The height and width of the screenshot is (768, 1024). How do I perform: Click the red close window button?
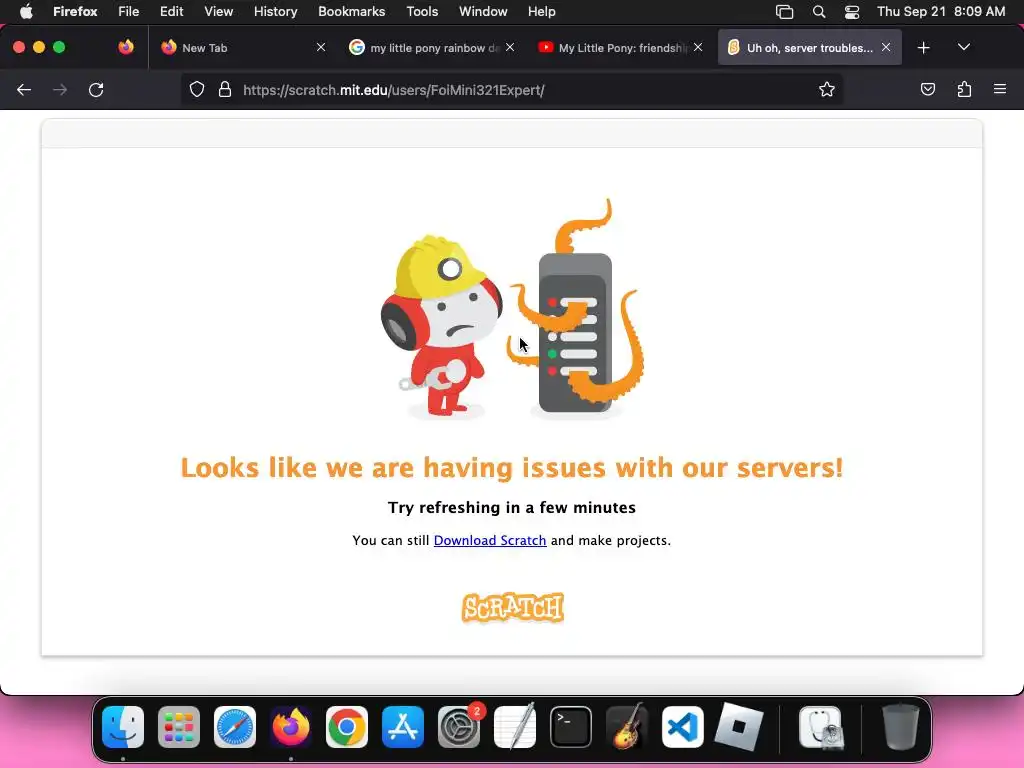[19, 47]
